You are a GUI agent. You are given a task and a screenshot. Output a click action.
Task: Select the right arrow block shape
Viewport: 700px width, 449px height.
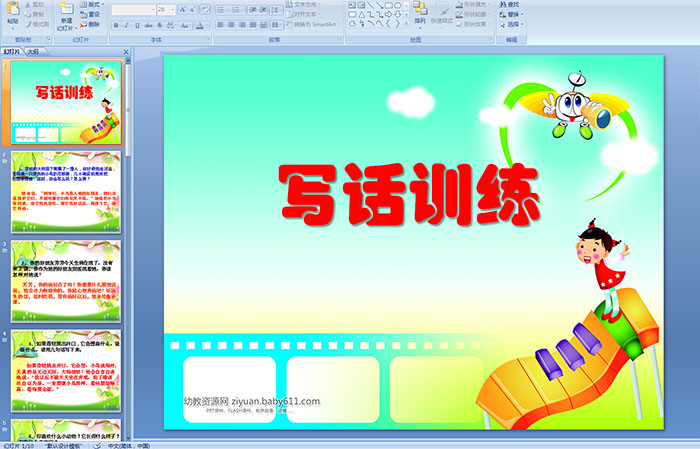pyautogui.click(x=388, y=14)
